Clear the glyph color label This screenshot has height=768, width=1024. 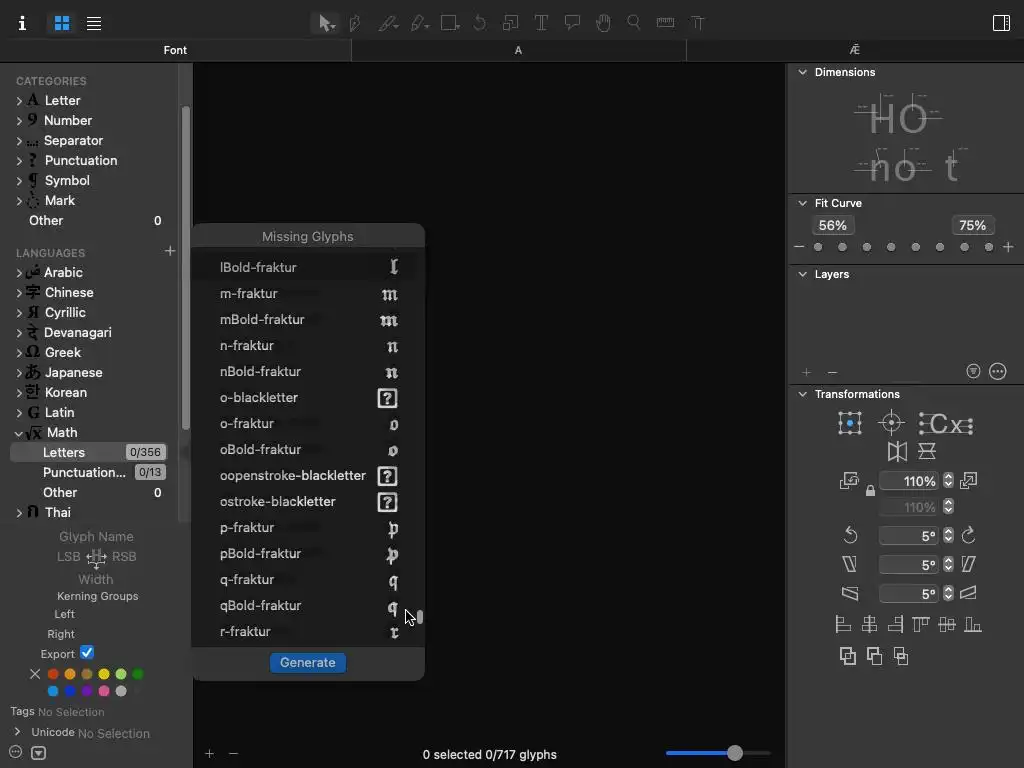coord(35,674)
